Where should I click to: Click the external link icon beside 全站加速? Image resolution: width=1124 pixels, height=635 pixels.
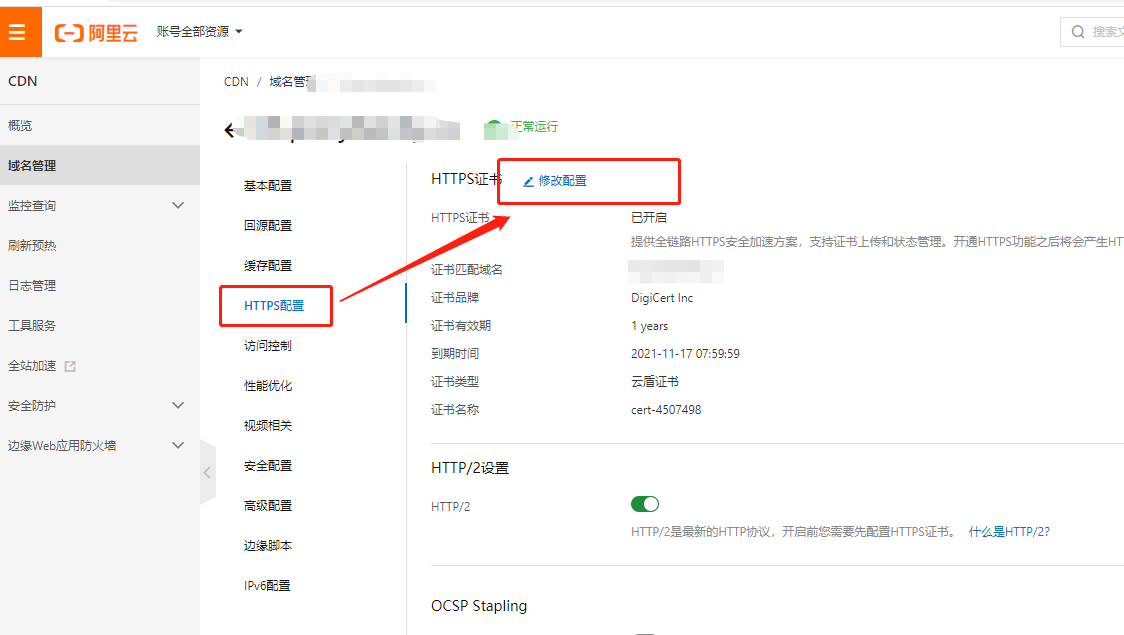pos(70,366)
